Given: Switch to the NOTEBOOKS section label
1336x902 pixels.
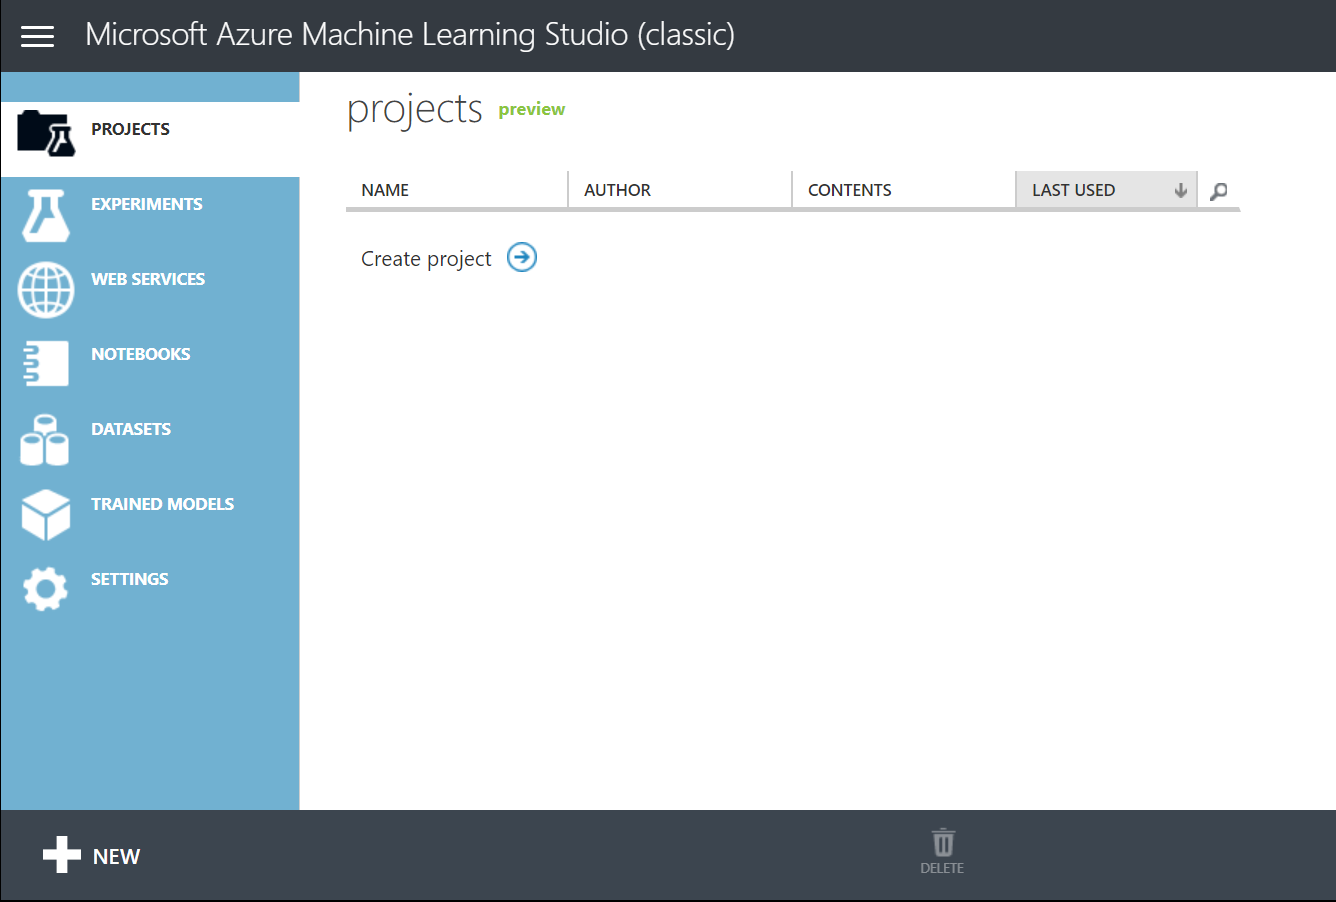Looking at the screenshot, I should [x=141, y=354].
